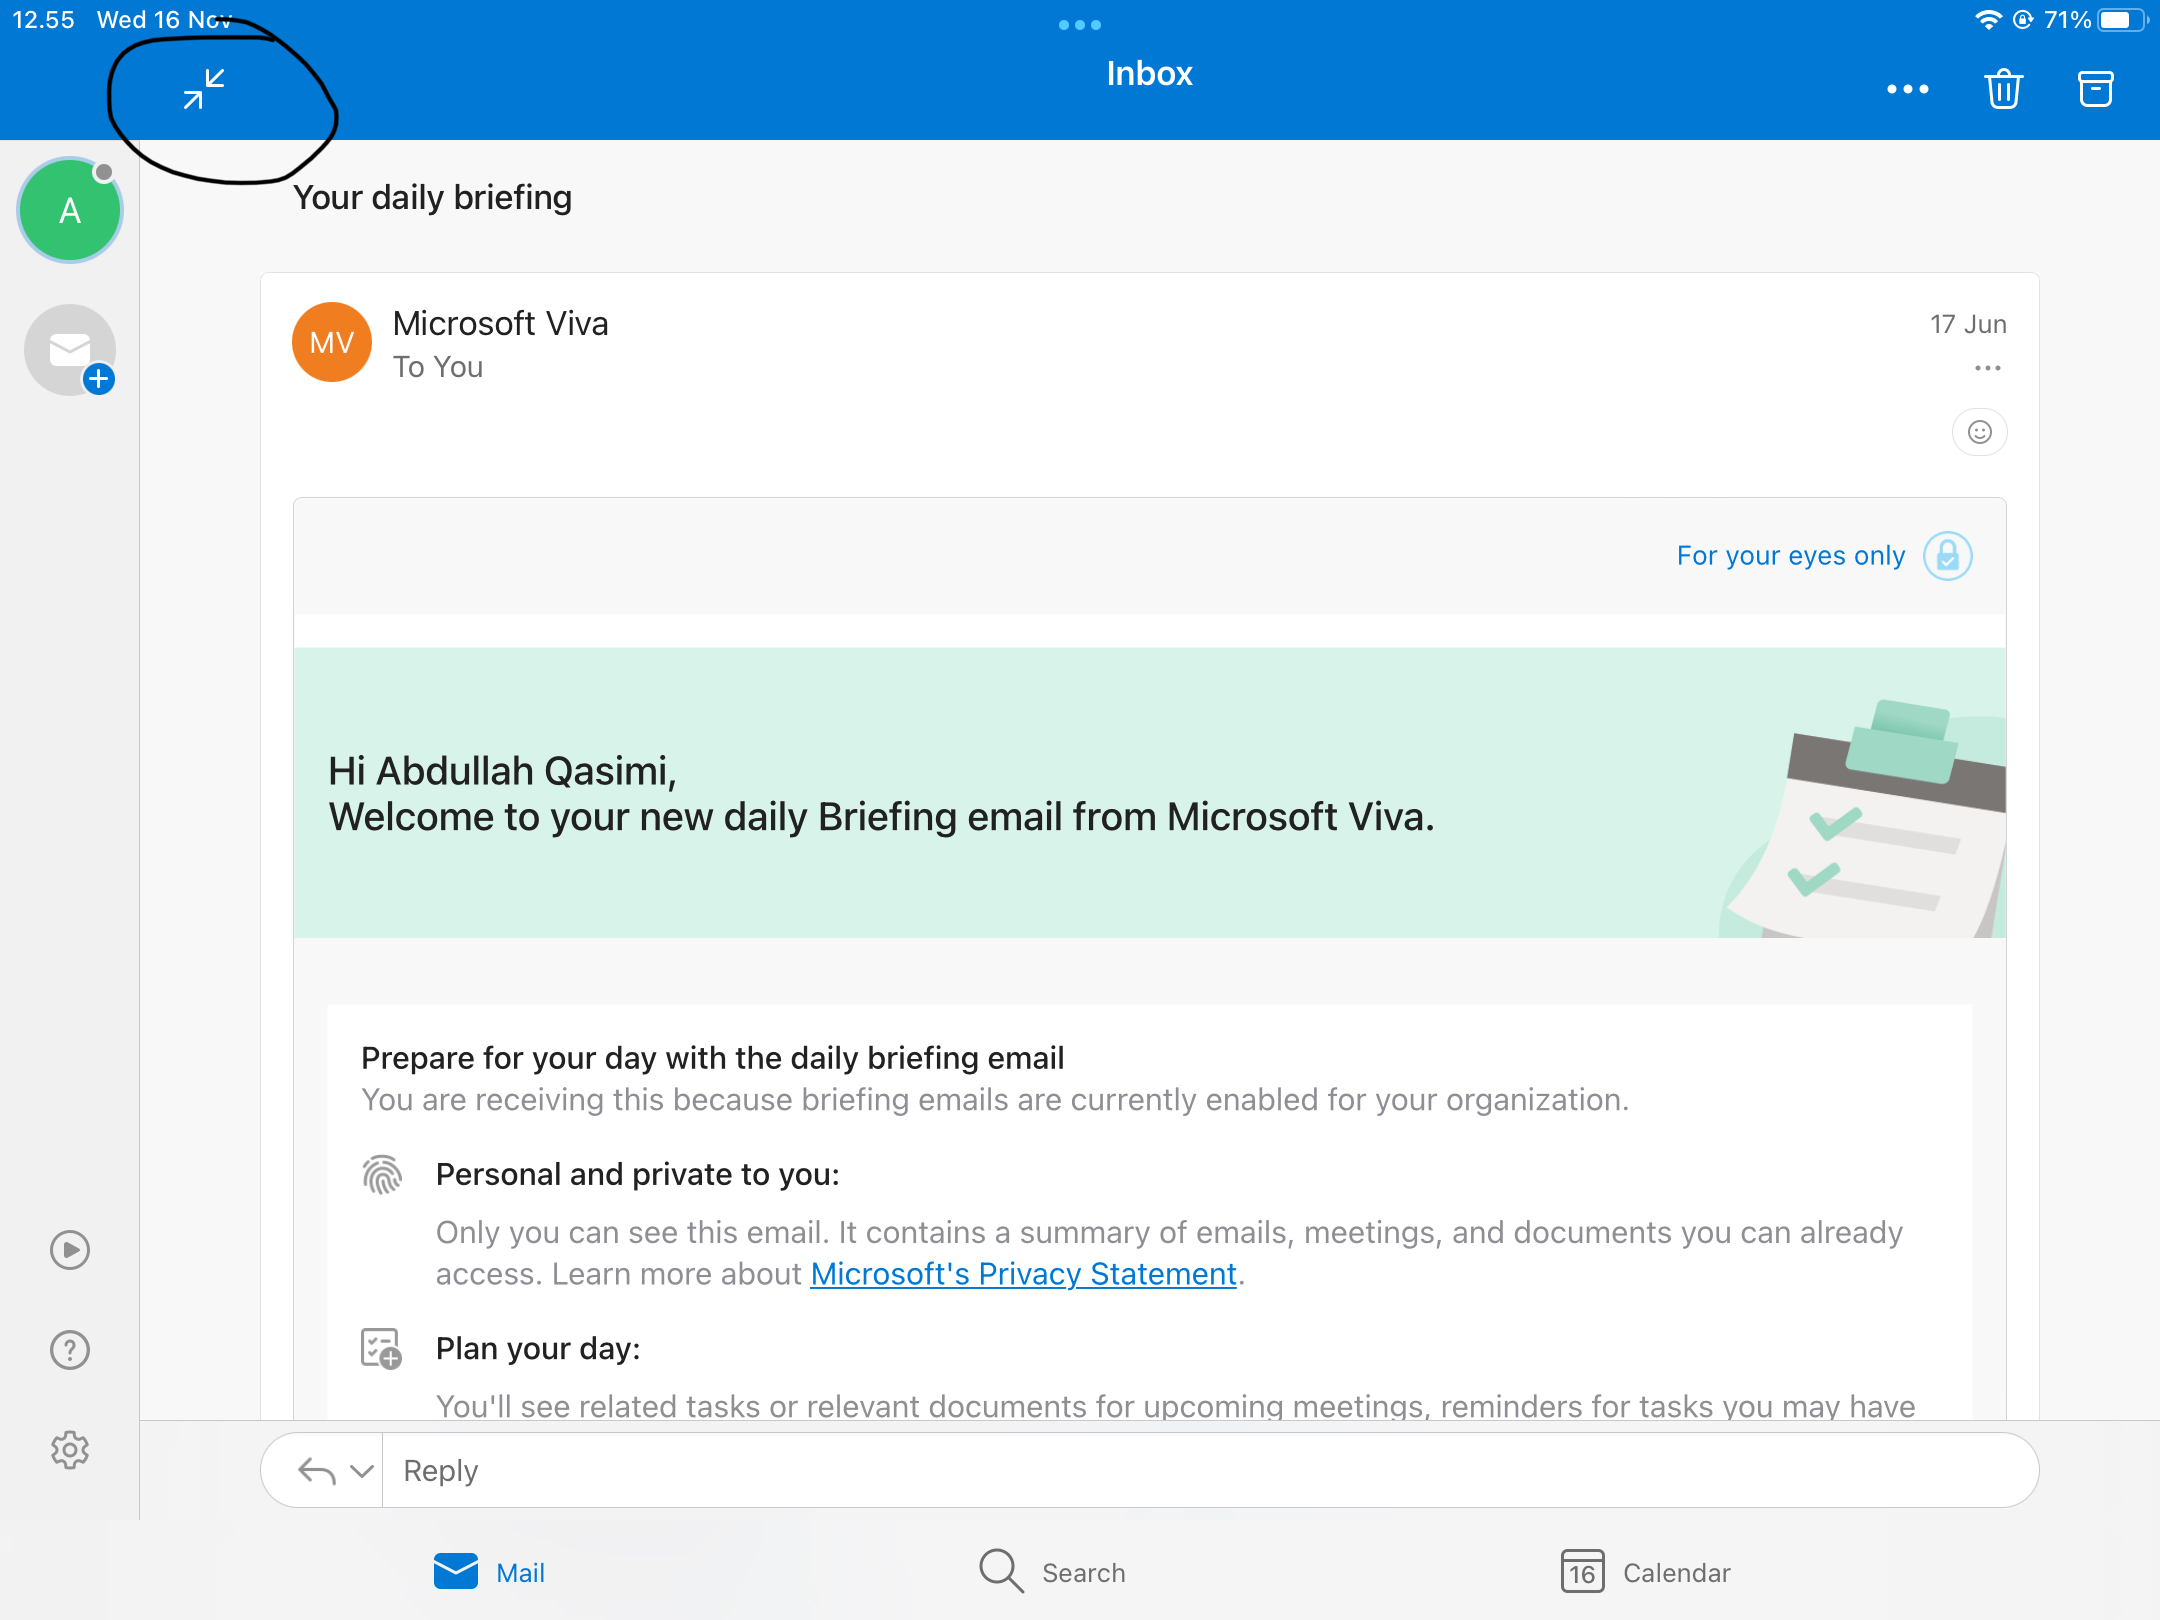Open the Play My Emails sidebar icon
2160x1620 pixels.
(70, 1250)
